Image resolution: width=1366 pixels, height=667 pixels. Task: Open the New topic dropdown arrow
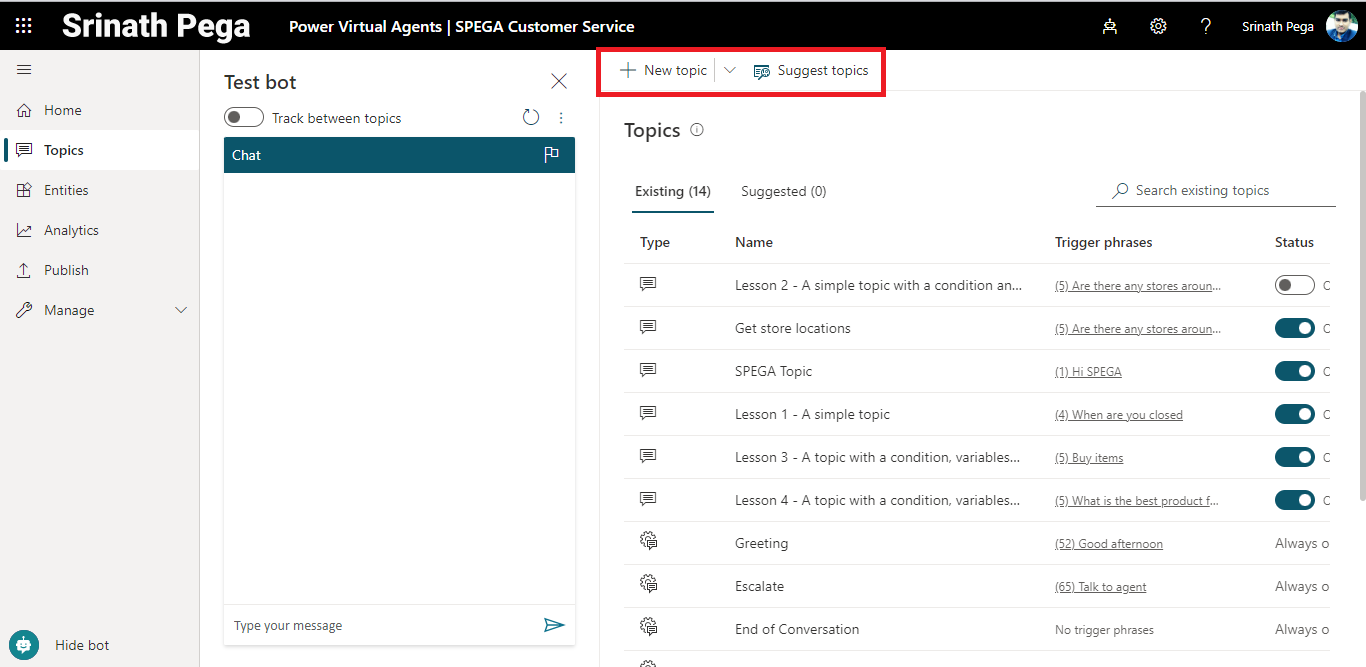coord(730,70)
